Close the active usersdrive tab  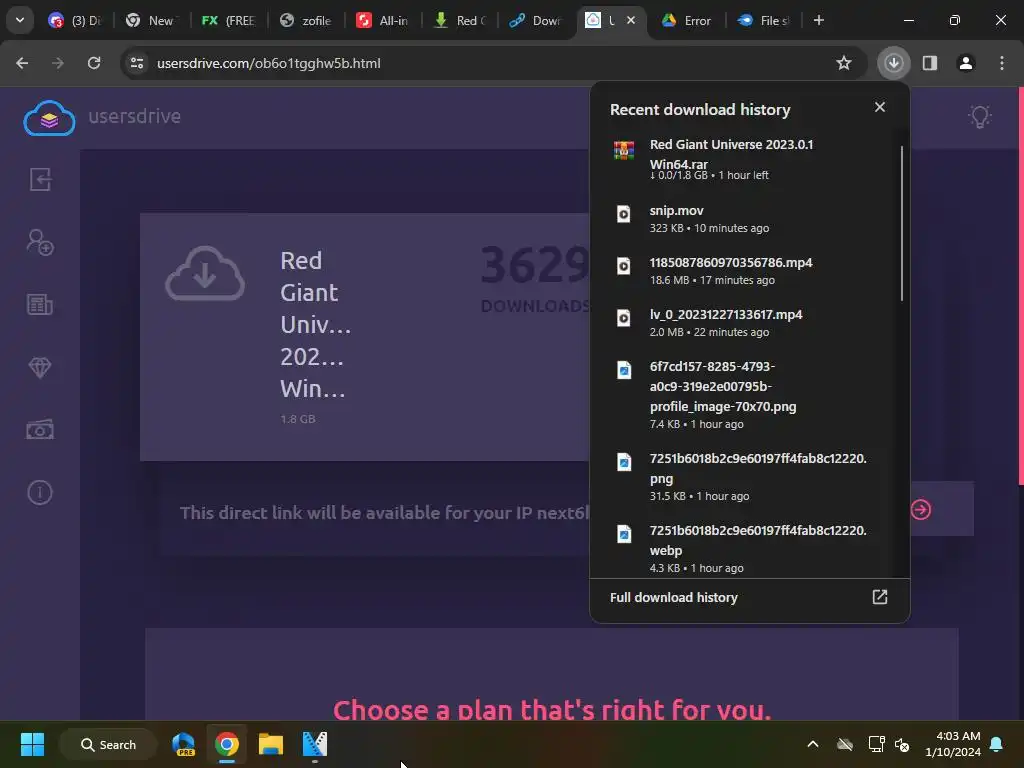click(631, 20)
